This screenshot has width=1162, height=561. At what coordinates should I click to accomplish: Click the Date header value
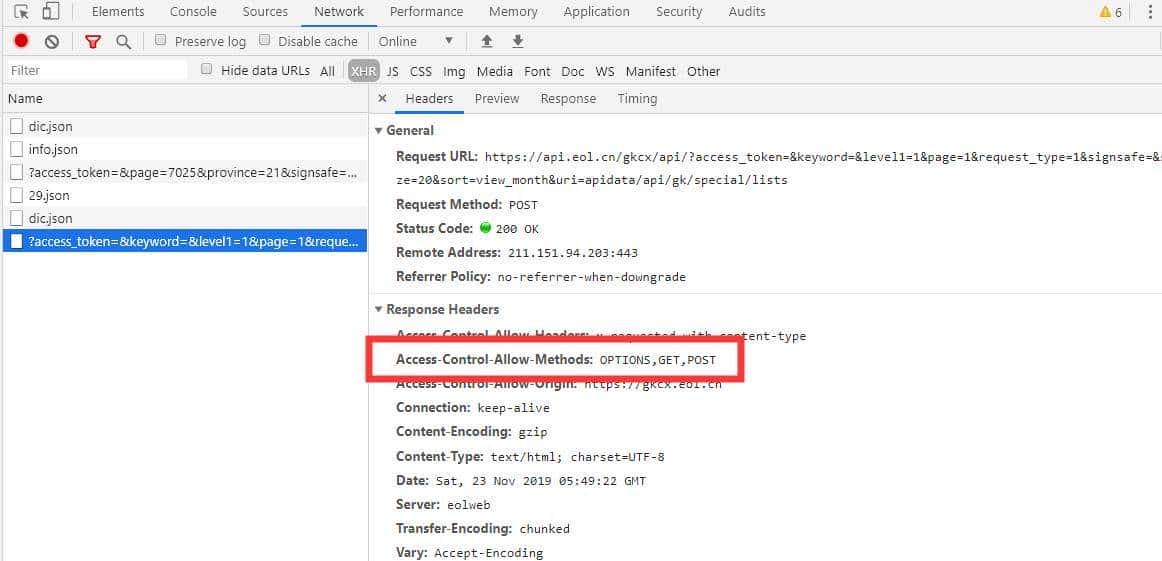point(540,481)
